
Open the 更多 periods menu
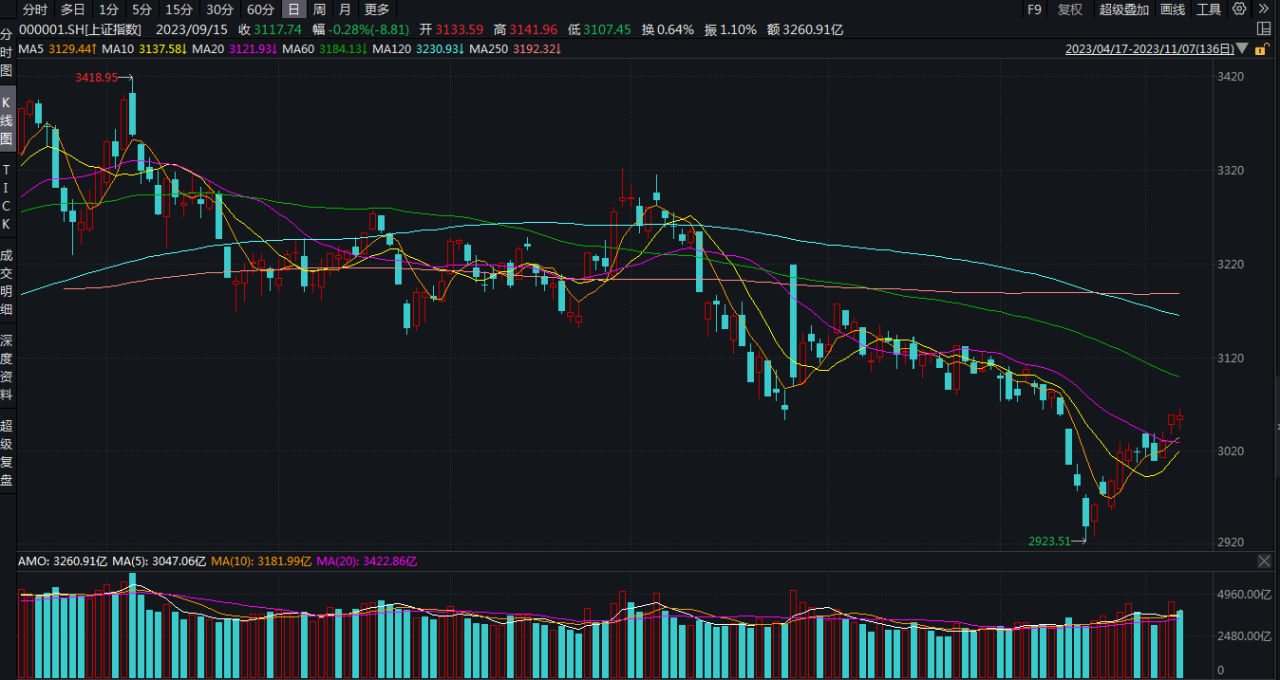(x=377, y=9)
